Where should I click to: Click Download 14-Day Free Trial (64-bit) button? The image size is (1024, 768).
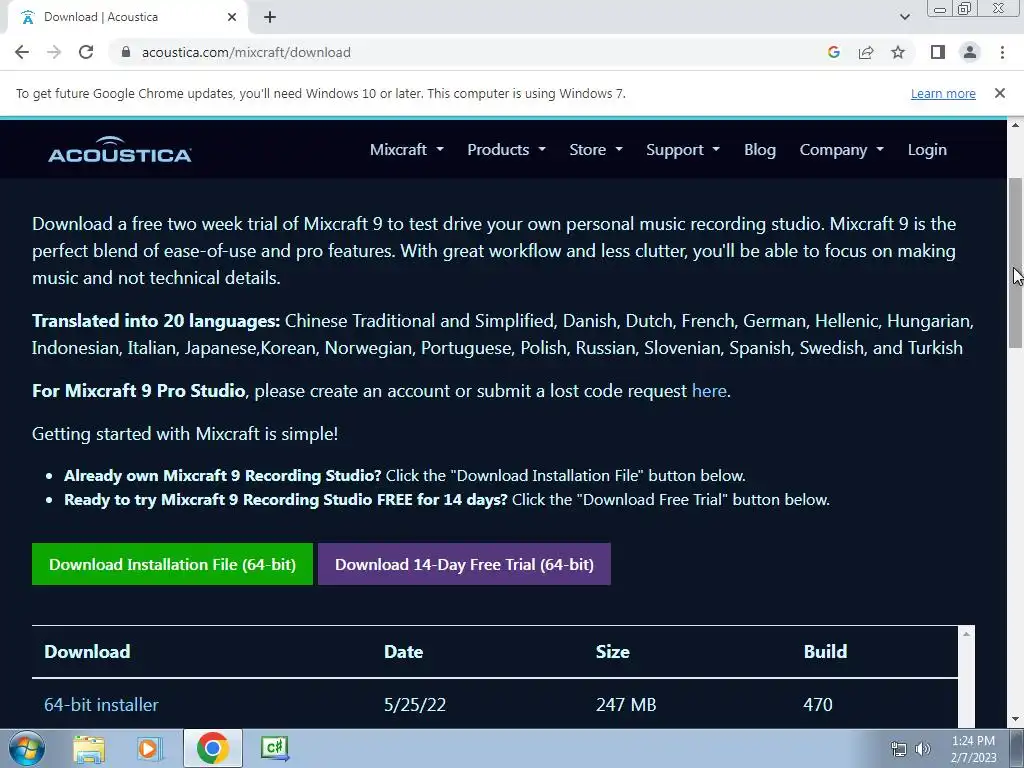pyautogui.click(x=464, y=564)
